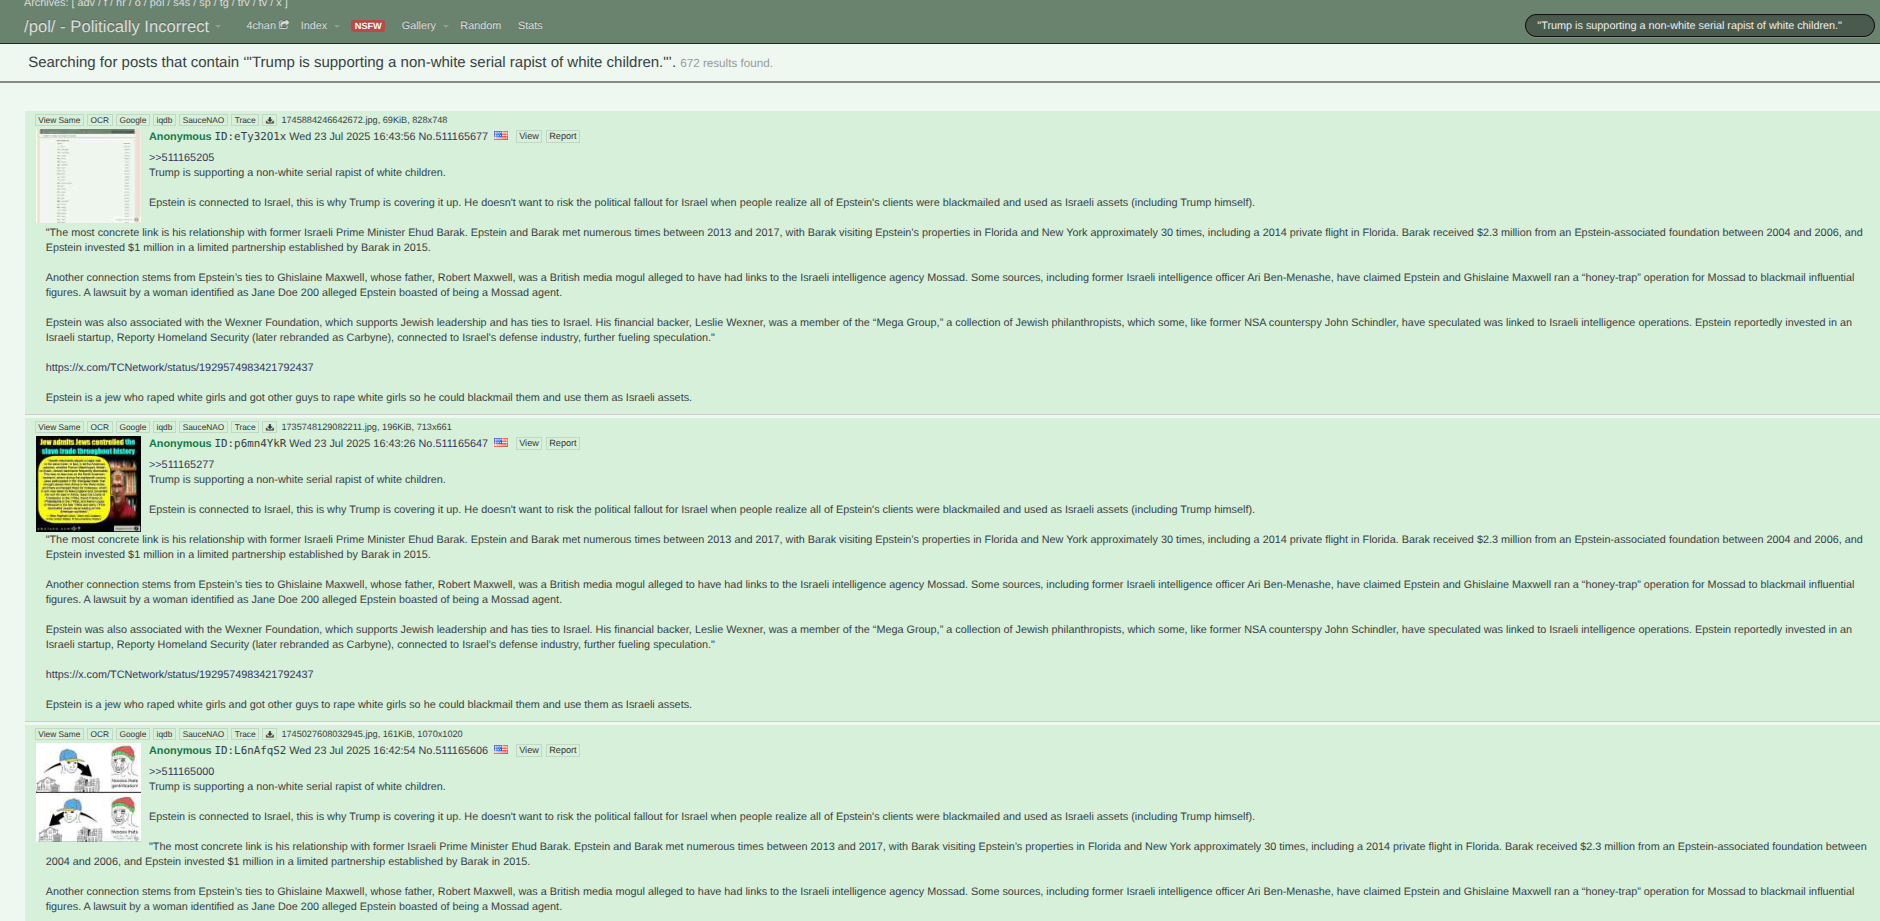The width and height of the screenshot is (1880, 921).
Task: Click poster ID eTy32O1x
Action: coord(250,136)
